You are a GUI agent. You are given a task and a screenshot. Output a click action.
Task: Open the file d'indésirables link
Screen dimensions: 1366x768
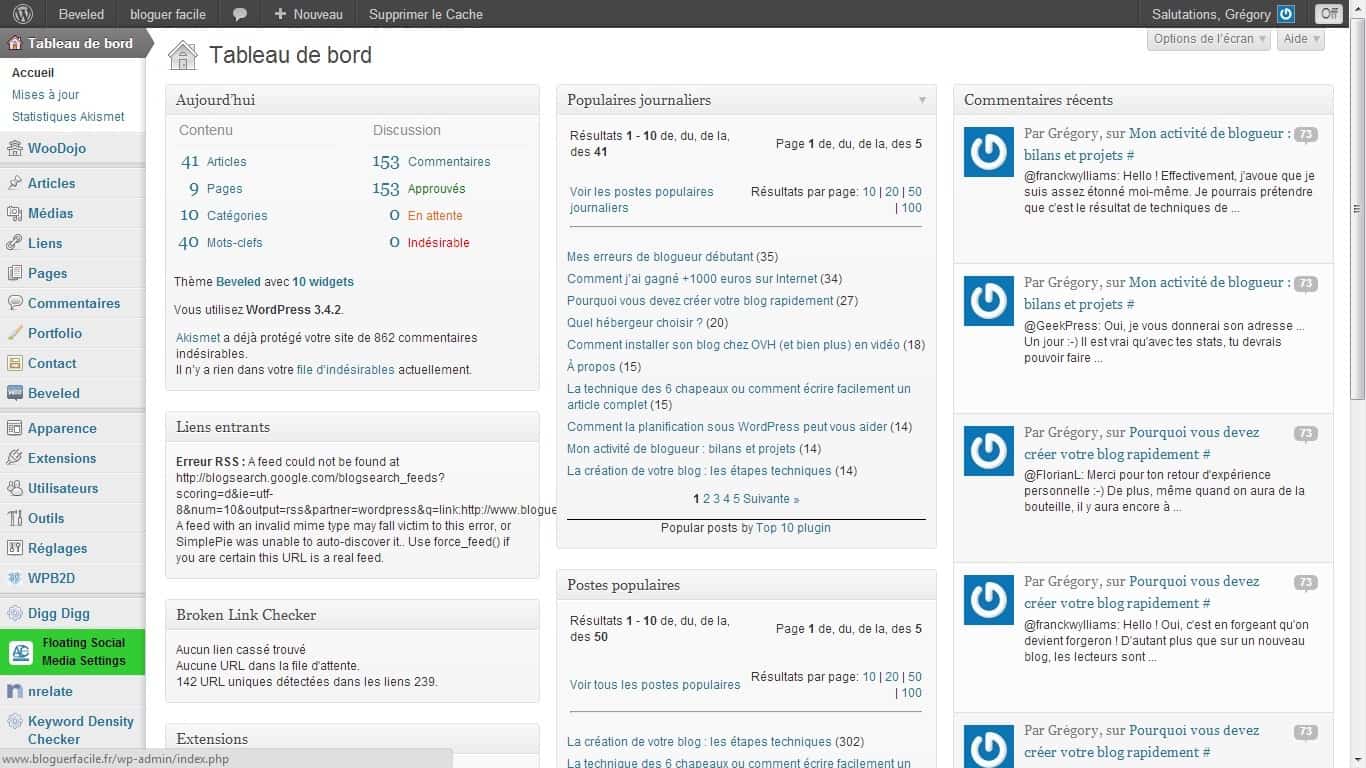[346, 370]
